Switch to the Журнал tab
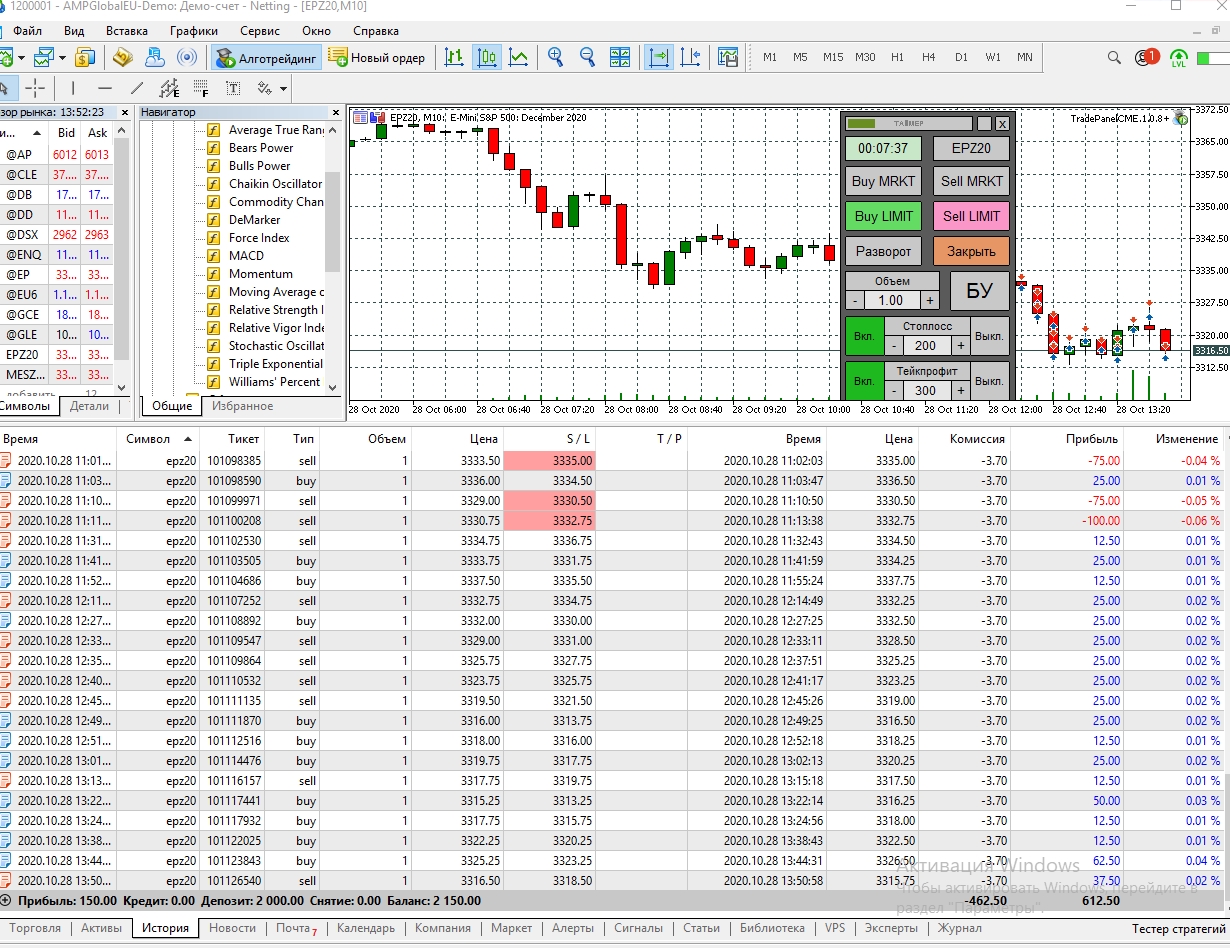Screen dimensions: 1230x948 click(960, 928)
